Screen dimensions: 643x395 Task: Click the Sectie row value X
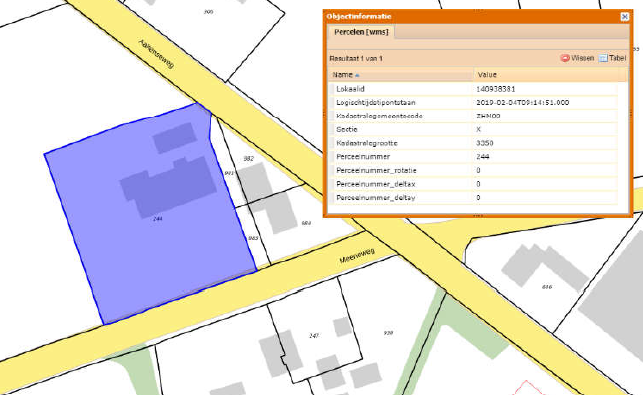(478, 129)
